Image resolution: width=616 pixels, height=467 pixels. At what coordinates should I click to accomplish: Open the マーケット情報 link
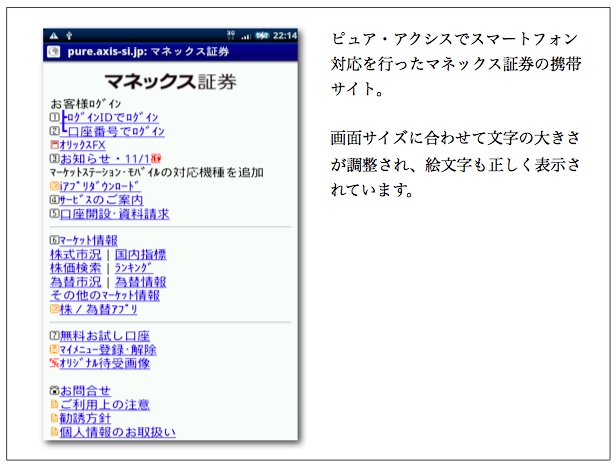[89, 240]
